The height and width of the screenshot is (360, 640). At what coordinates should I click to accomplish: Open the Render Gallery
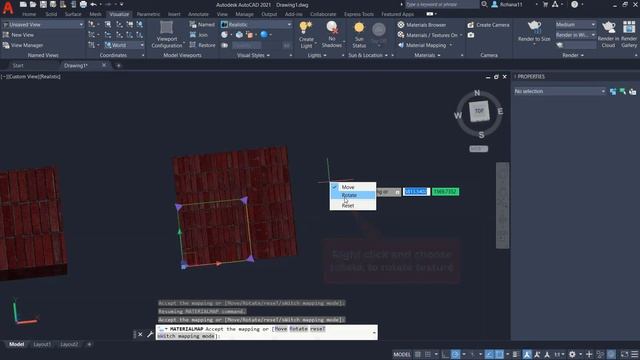point(629,34)
